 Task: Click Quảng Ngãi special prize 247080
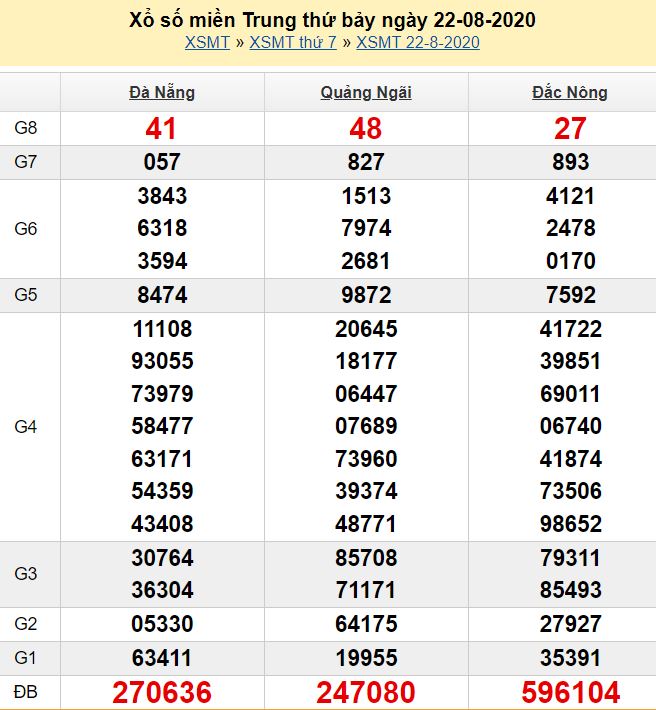(x=366, y=691)
